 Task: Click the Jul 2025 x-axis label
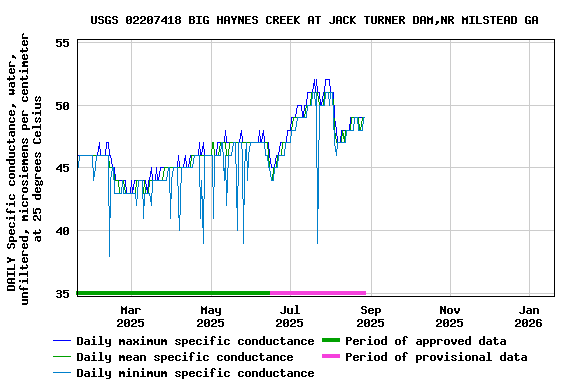tap(289, 316)
